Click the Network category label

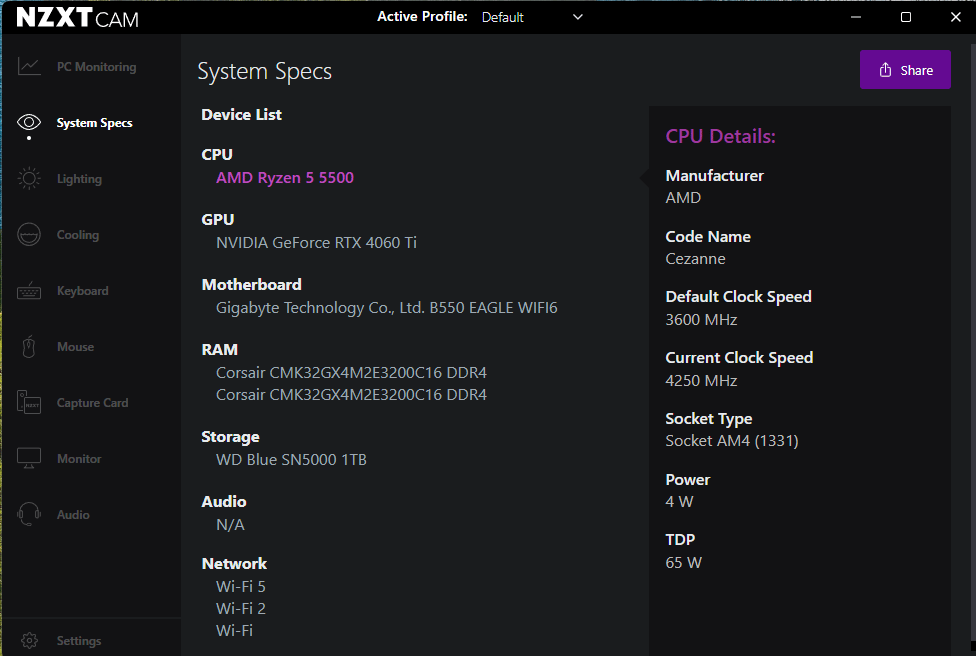click(x=234, y=564)
